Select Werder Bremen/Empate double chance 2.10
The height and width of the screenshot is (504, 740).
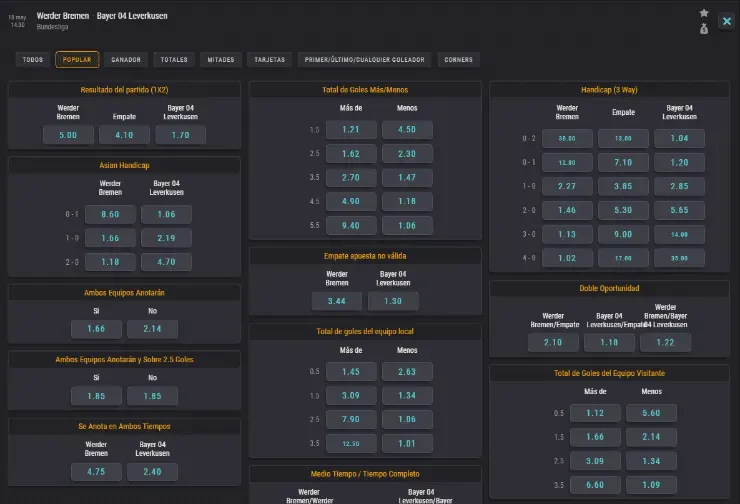point(553,343)
